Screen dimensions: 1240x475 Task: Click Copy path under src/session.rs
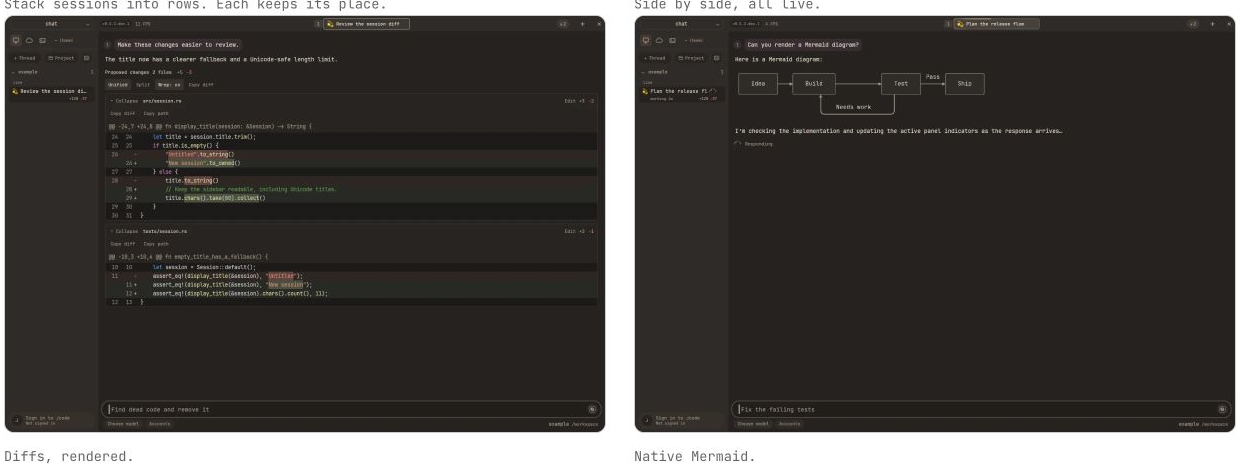(x=154, y=114)
